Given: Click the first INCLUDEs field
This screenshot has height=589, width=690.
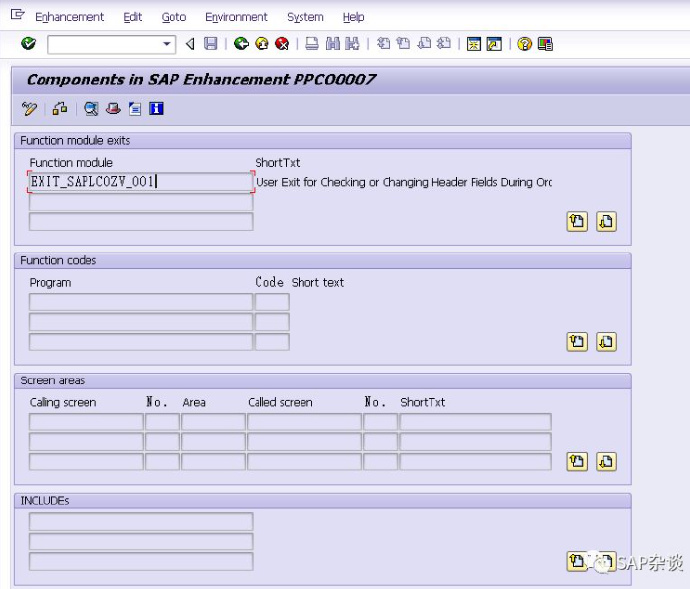Looking at the screenshot, I should tap(141, 521).
